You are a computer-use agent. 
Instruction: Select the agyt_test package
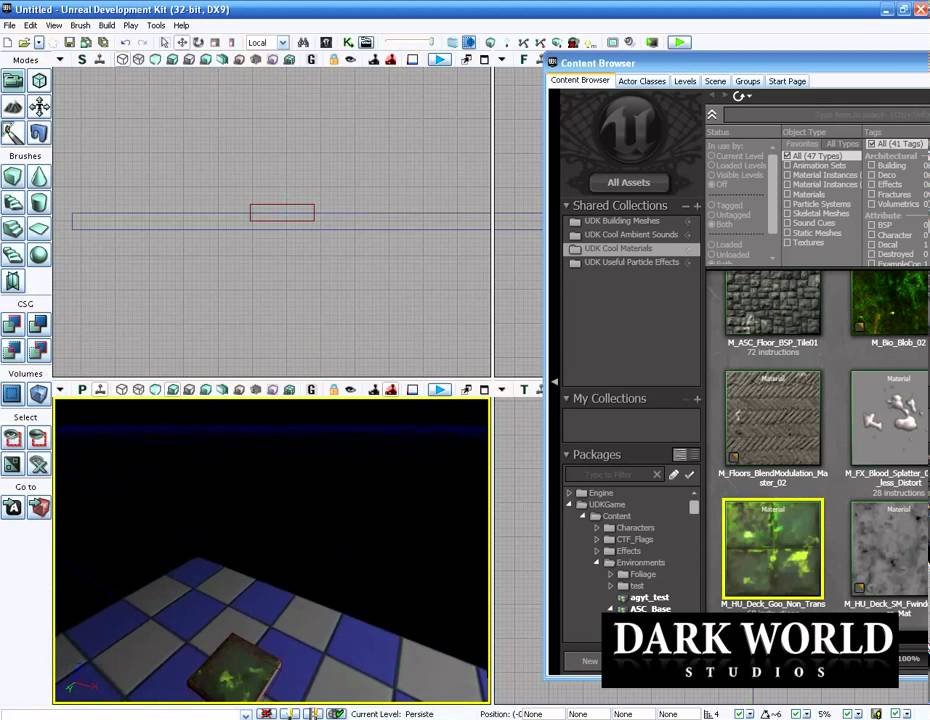point(649,598)
